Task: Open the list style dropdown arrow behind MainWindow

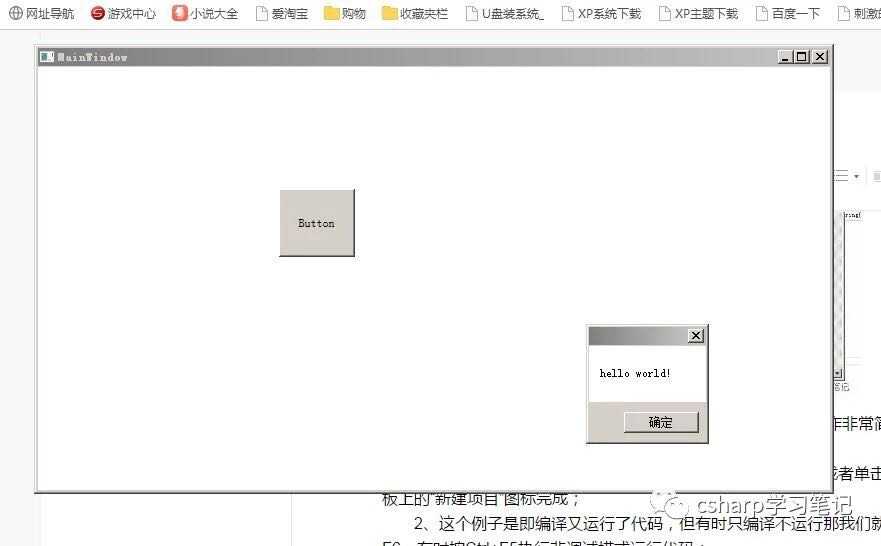Action: click(856, 176)
